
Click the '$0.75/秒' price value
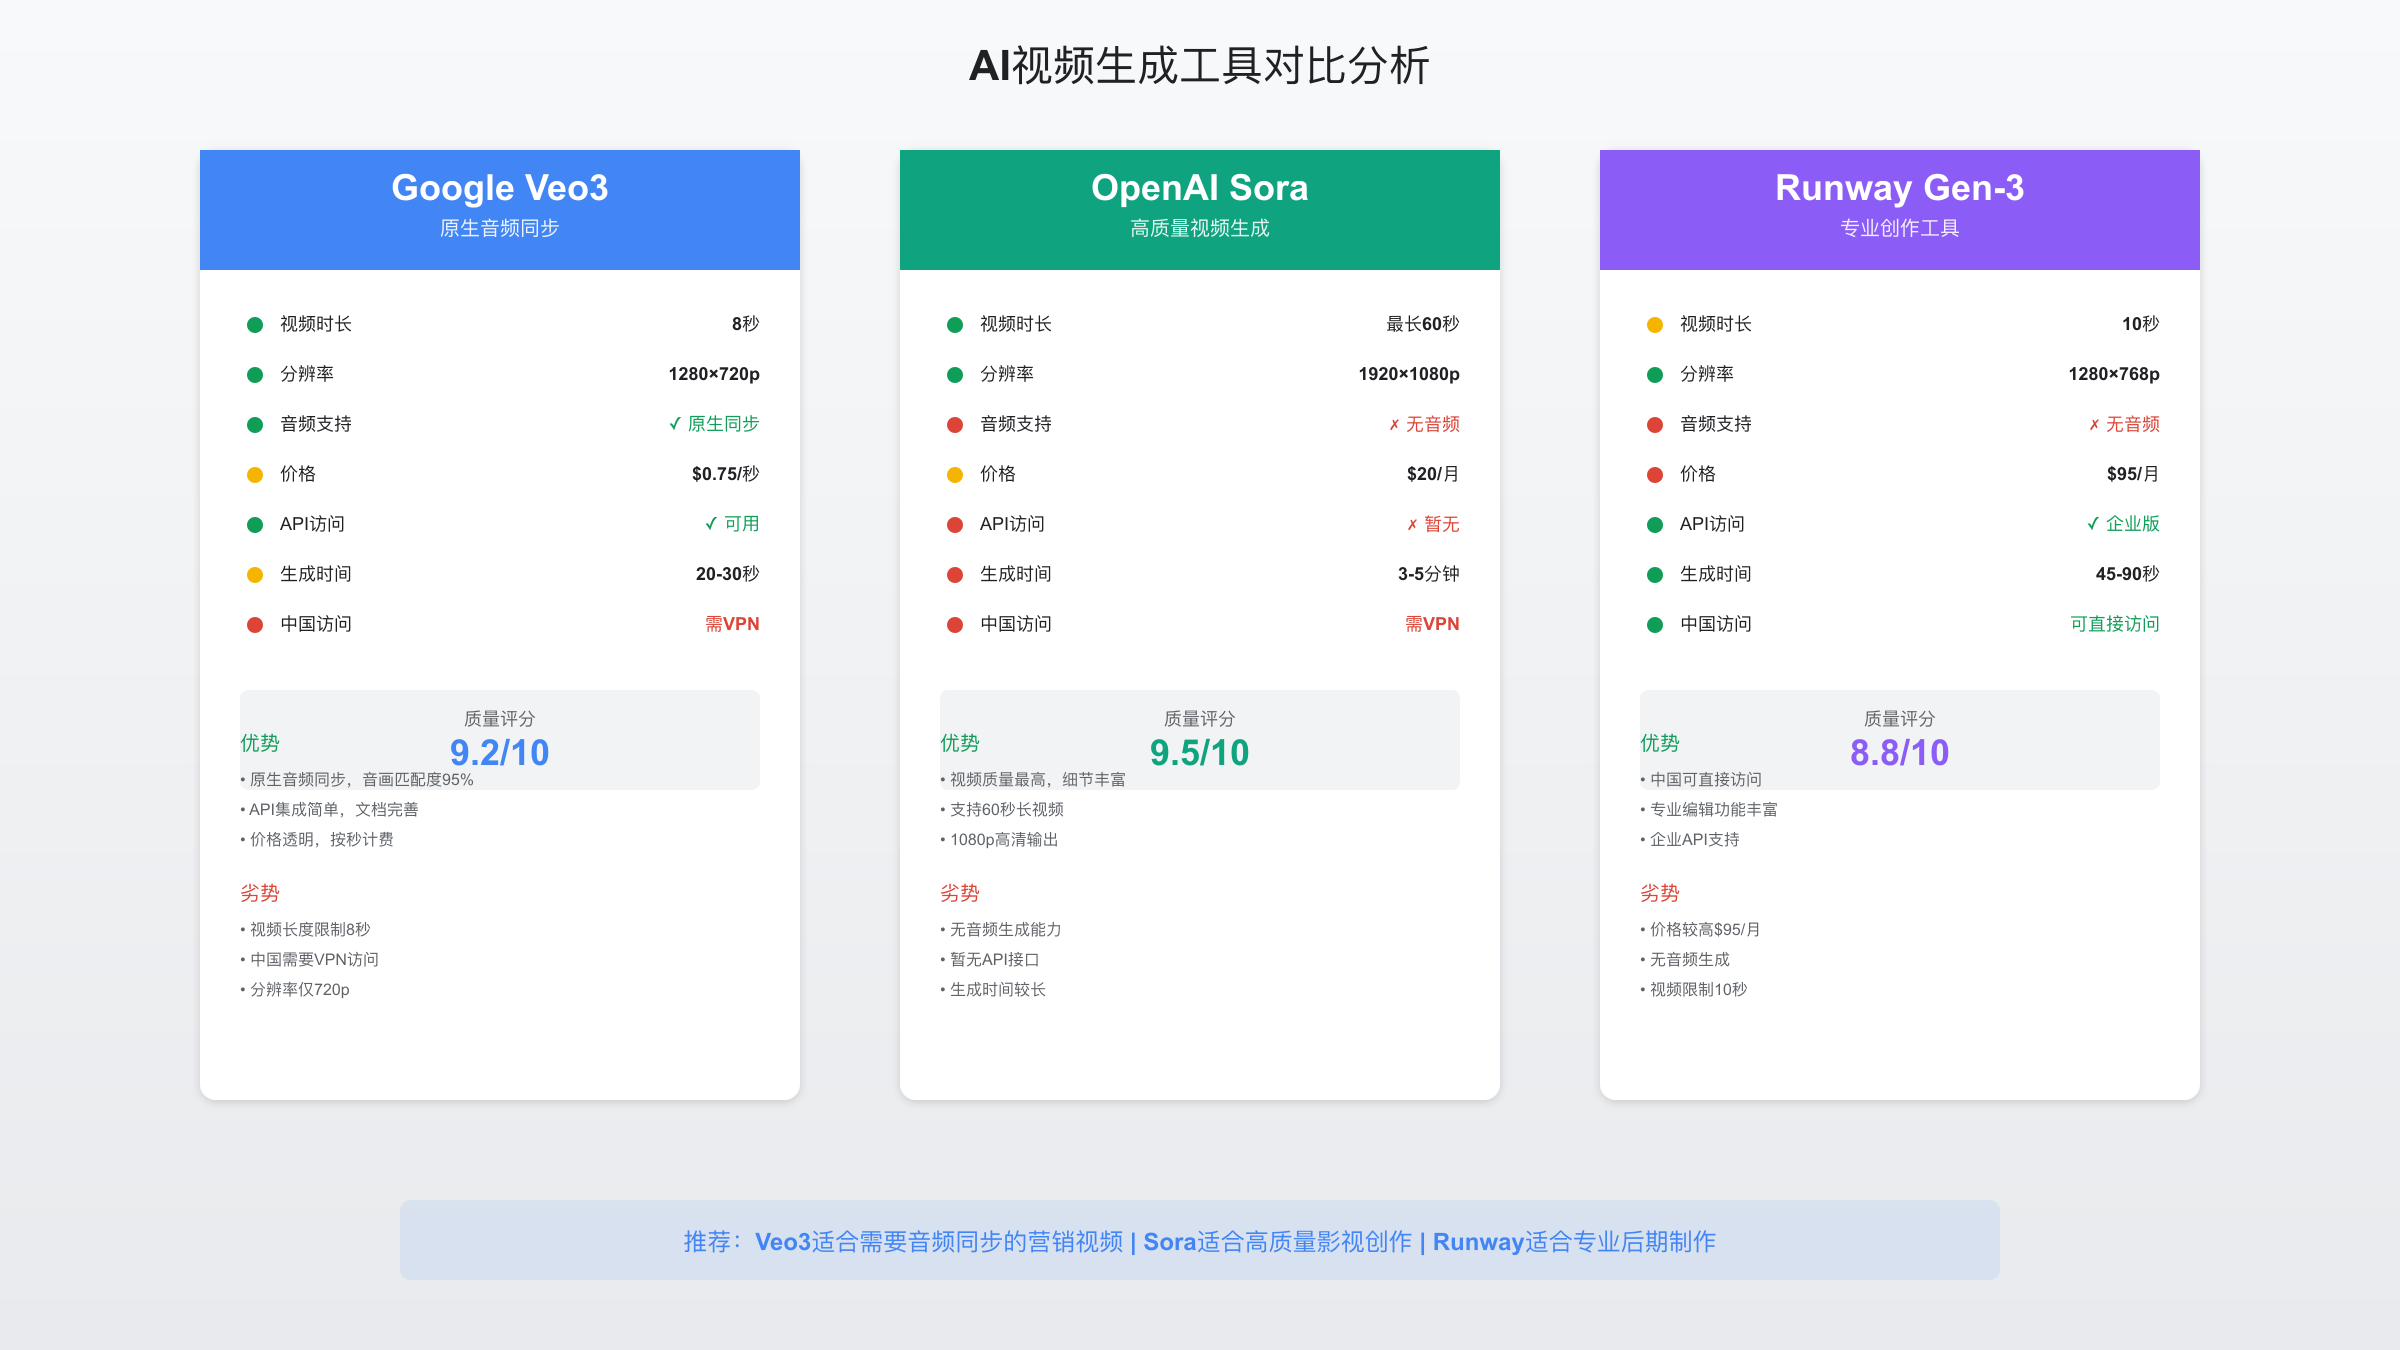click(726, 474)
